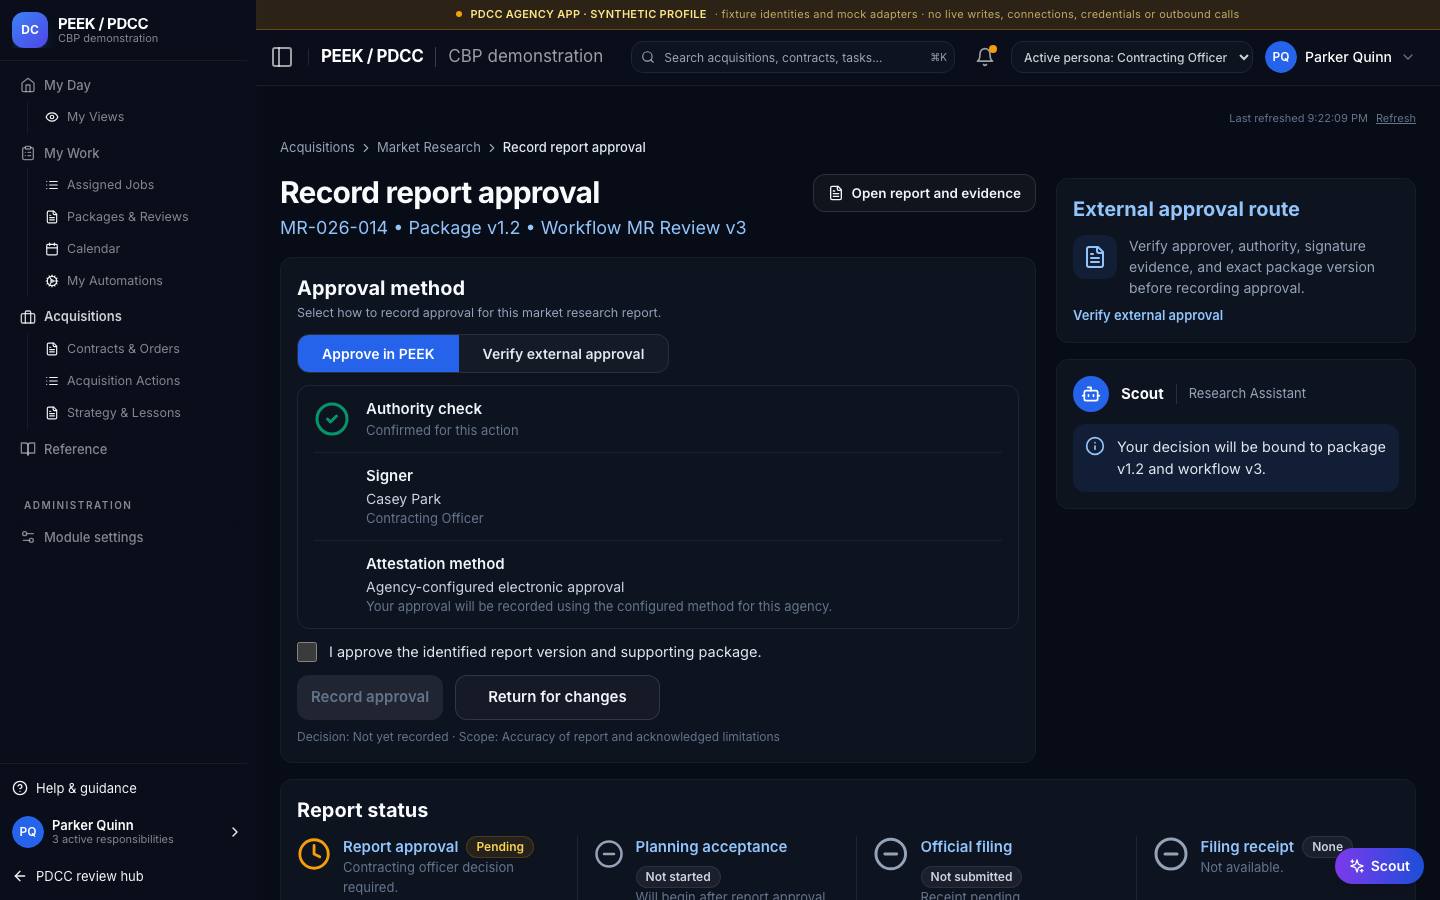Go to Calendar in sidebar

[x=93, y=249]
